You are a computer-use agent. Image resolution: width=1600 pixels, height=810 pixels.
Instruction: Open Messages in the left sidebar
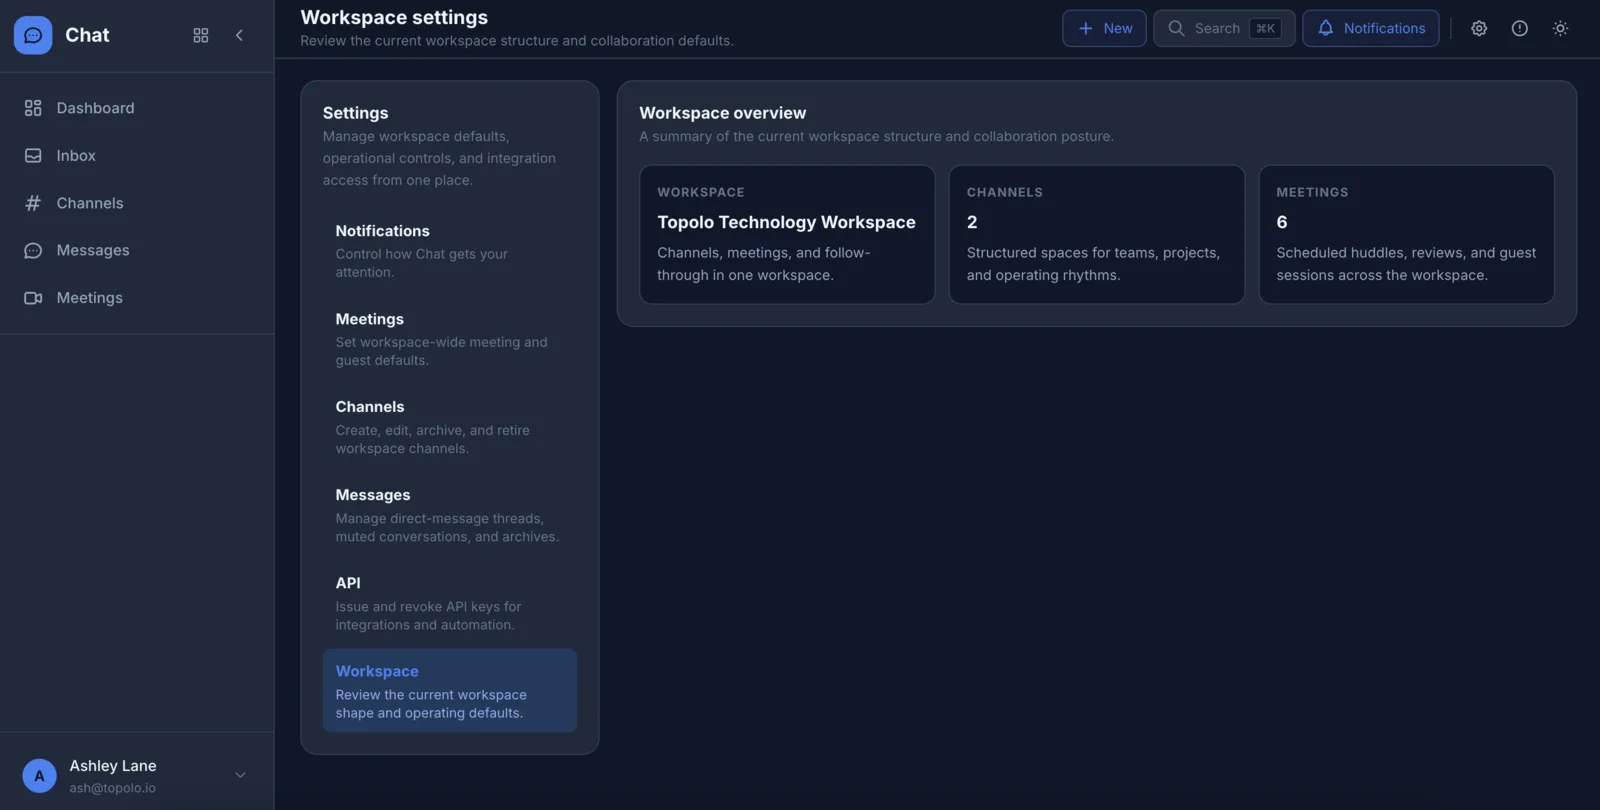93,250
